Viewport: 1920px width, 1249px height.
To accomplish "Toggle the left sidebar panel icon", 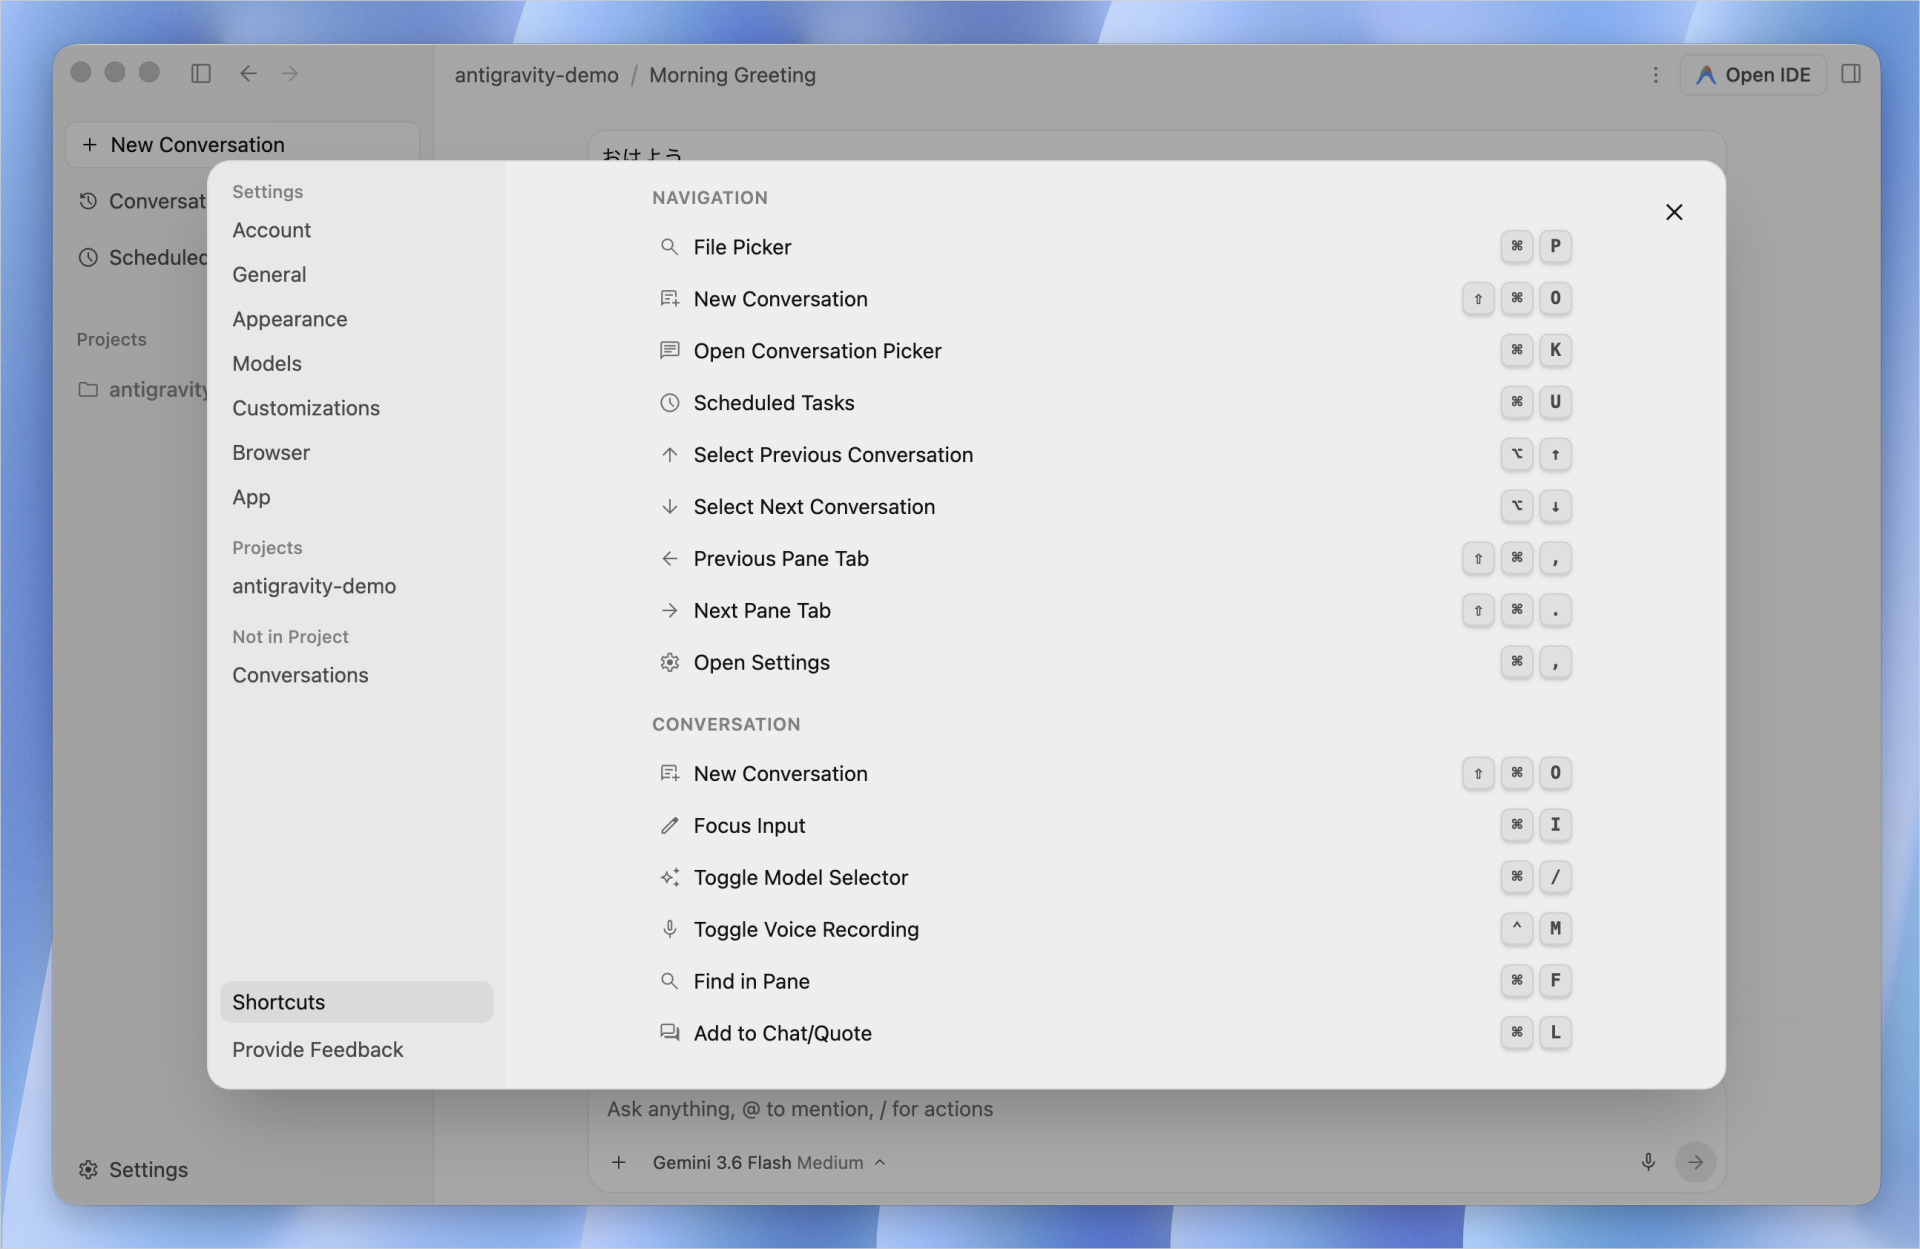I will pyautogui.click(x=201, y=74).
